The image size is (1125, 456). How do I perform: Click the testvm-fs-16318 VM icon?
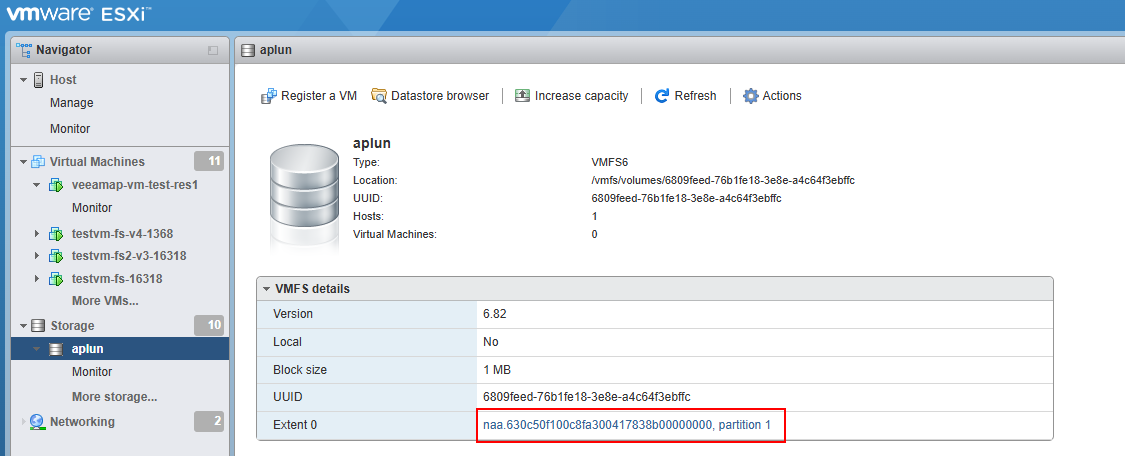[x=56, y=279]
